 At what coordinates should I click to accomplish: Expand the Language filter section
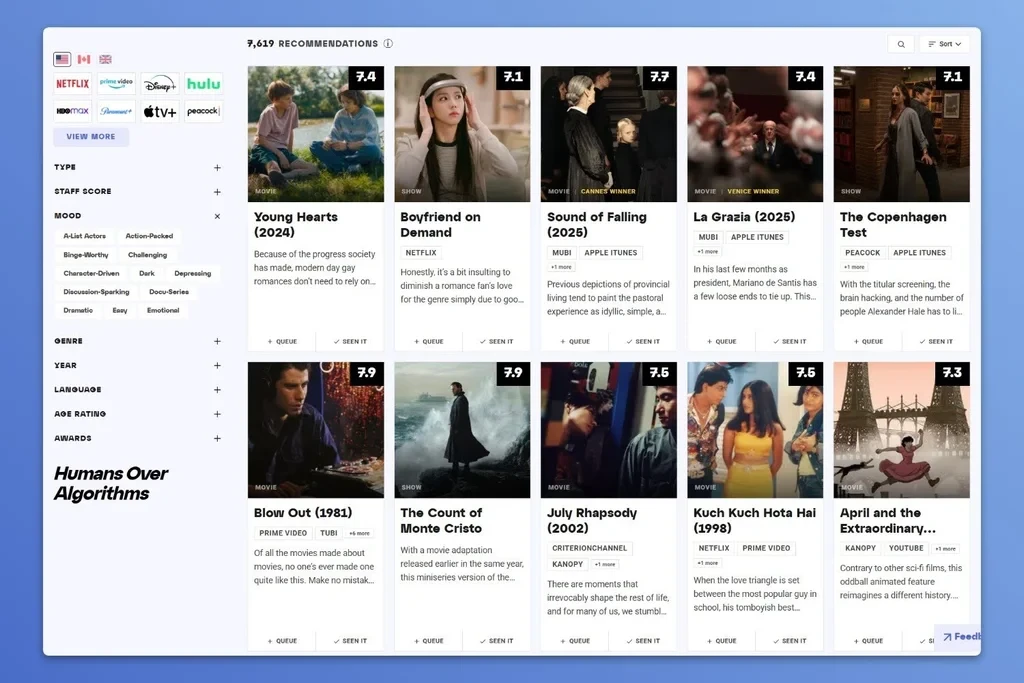point(217,390)
